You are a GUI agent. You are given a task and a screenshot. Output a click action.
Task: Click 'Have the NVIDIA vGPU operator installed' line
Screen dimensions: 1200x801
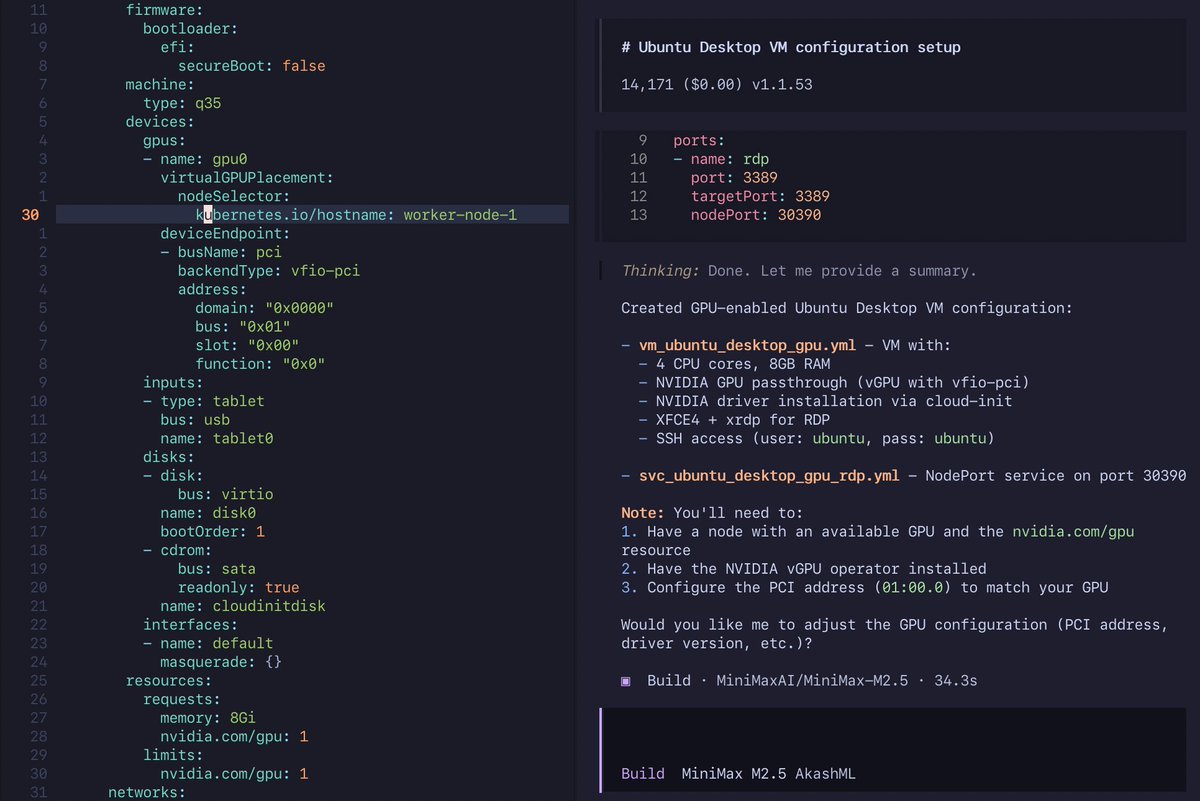click(x=816, y=568)
